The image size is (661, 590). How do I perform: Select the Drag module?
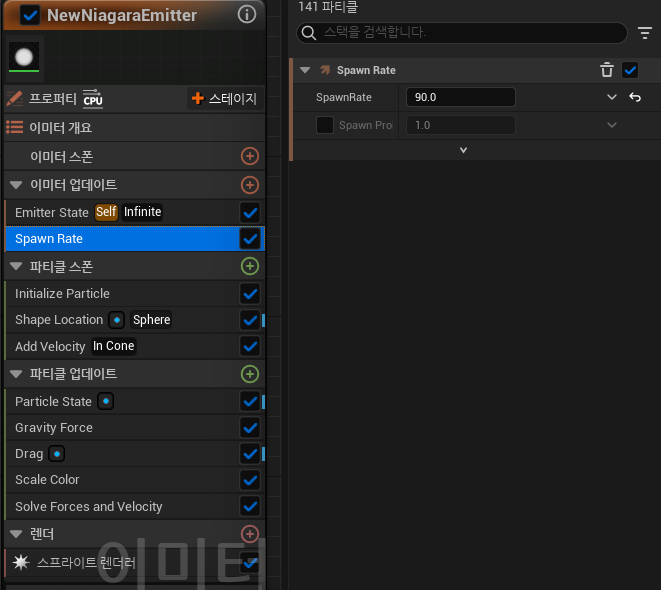[134, 454]
